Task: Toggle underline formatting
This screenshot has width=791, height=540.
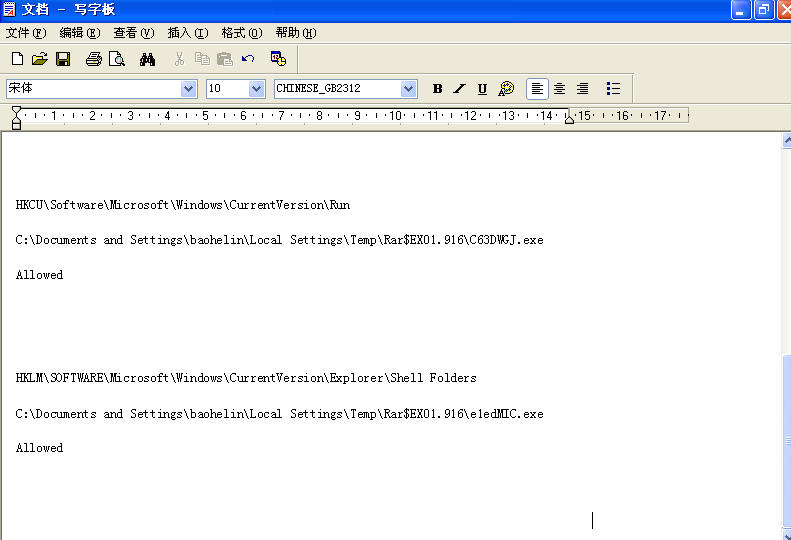Action: tap(482, 89)
